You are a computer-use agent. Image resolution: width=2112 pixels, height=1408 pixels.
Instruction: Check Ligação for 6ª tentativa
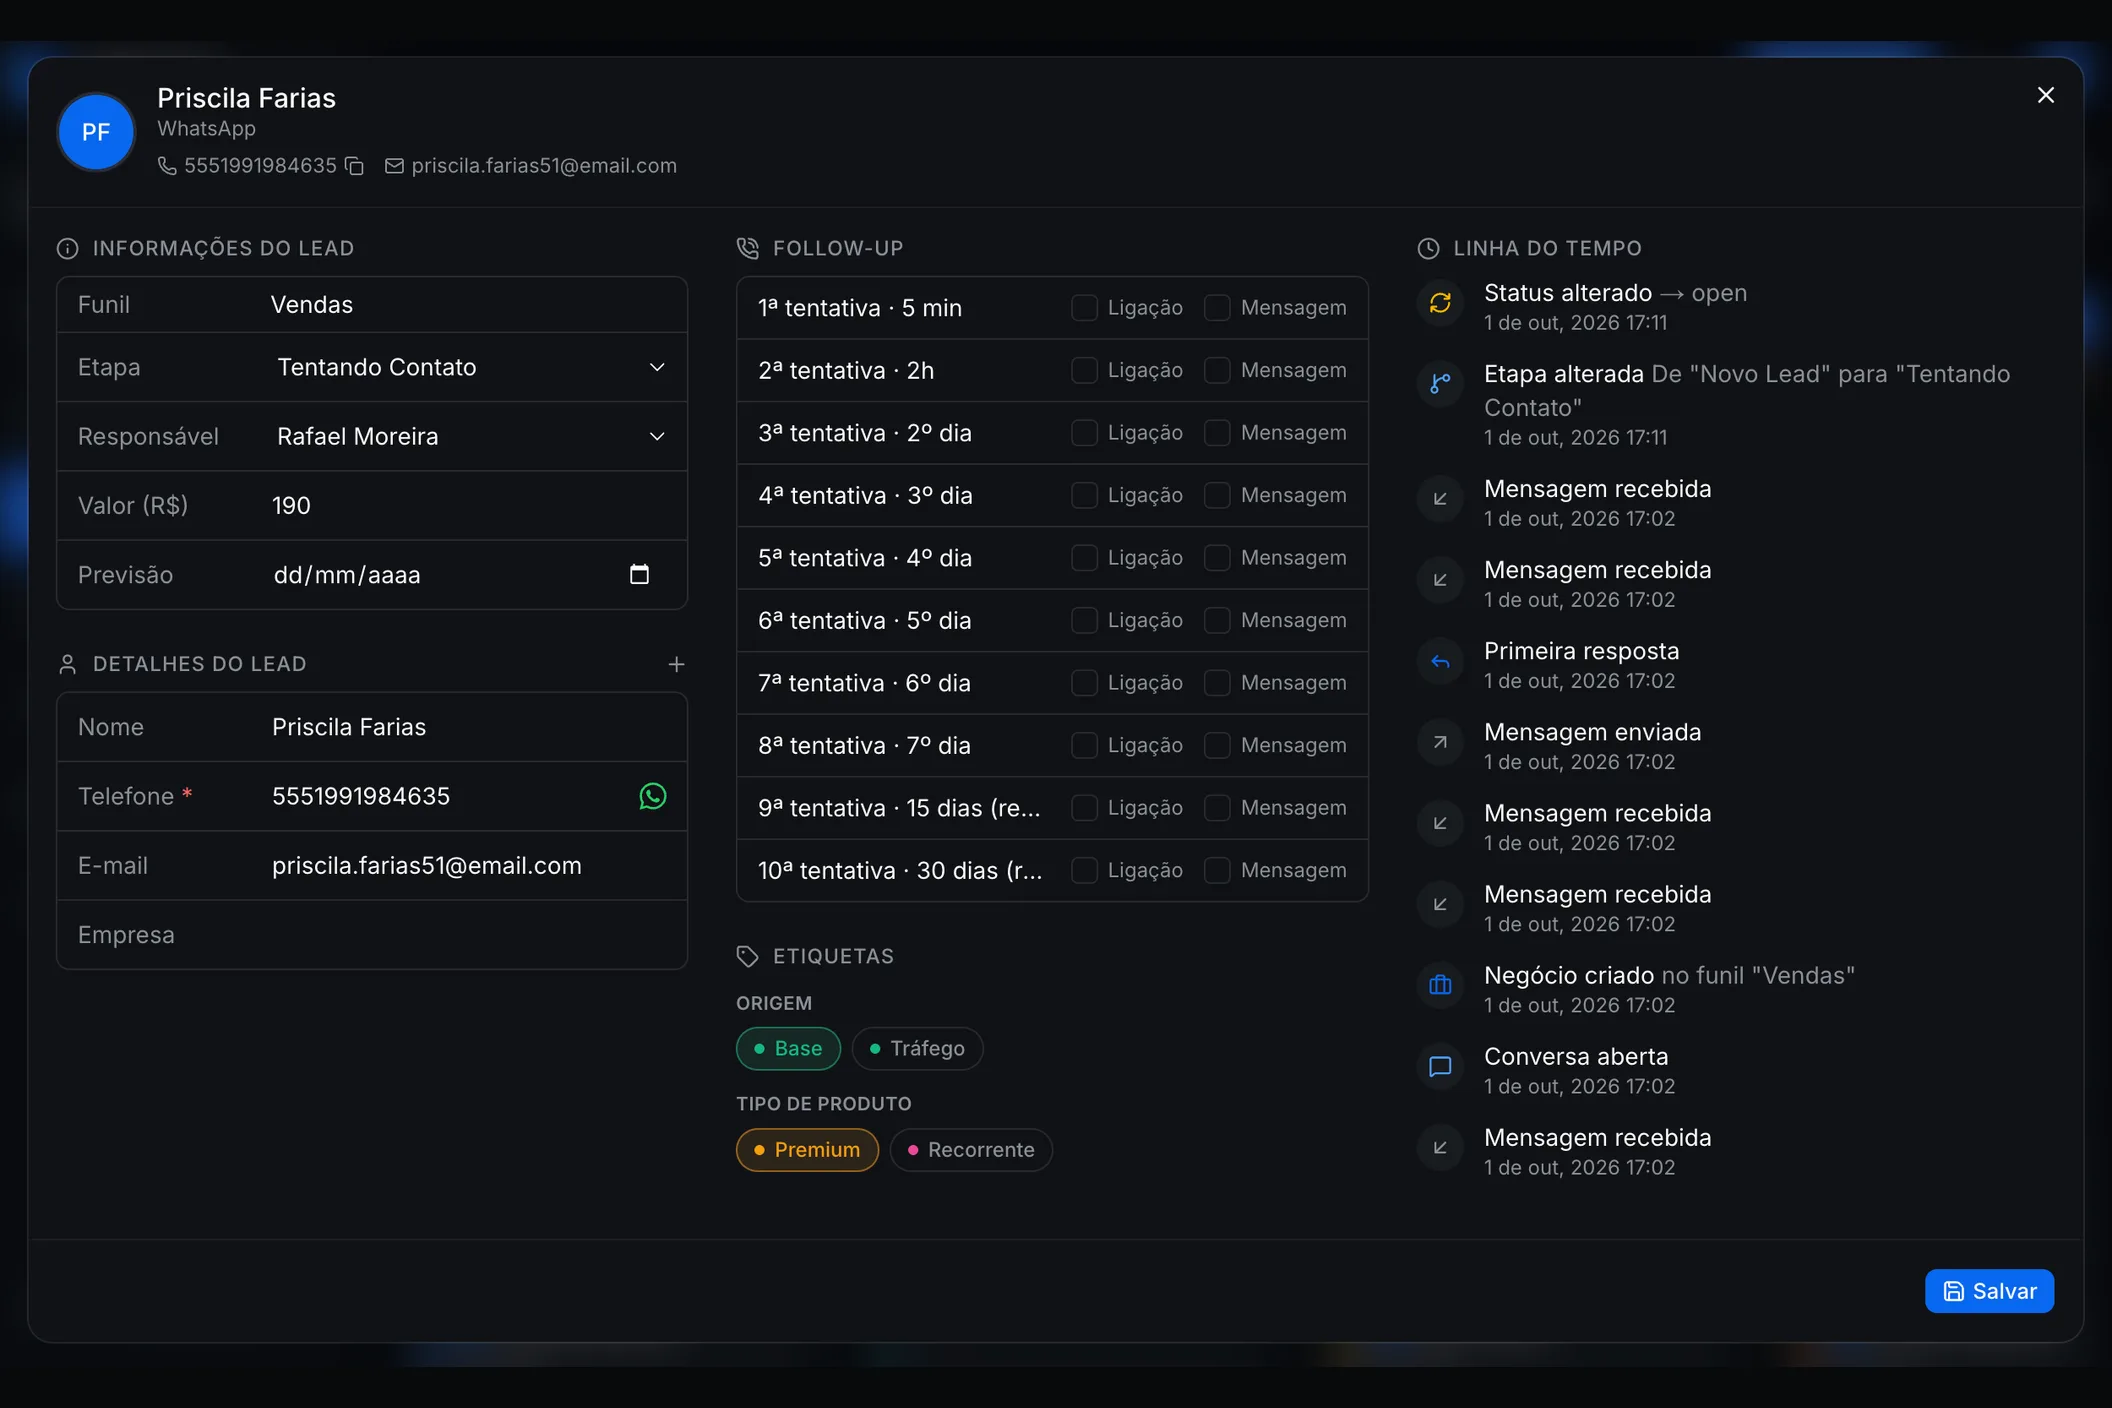click(x=1084, y=620)
